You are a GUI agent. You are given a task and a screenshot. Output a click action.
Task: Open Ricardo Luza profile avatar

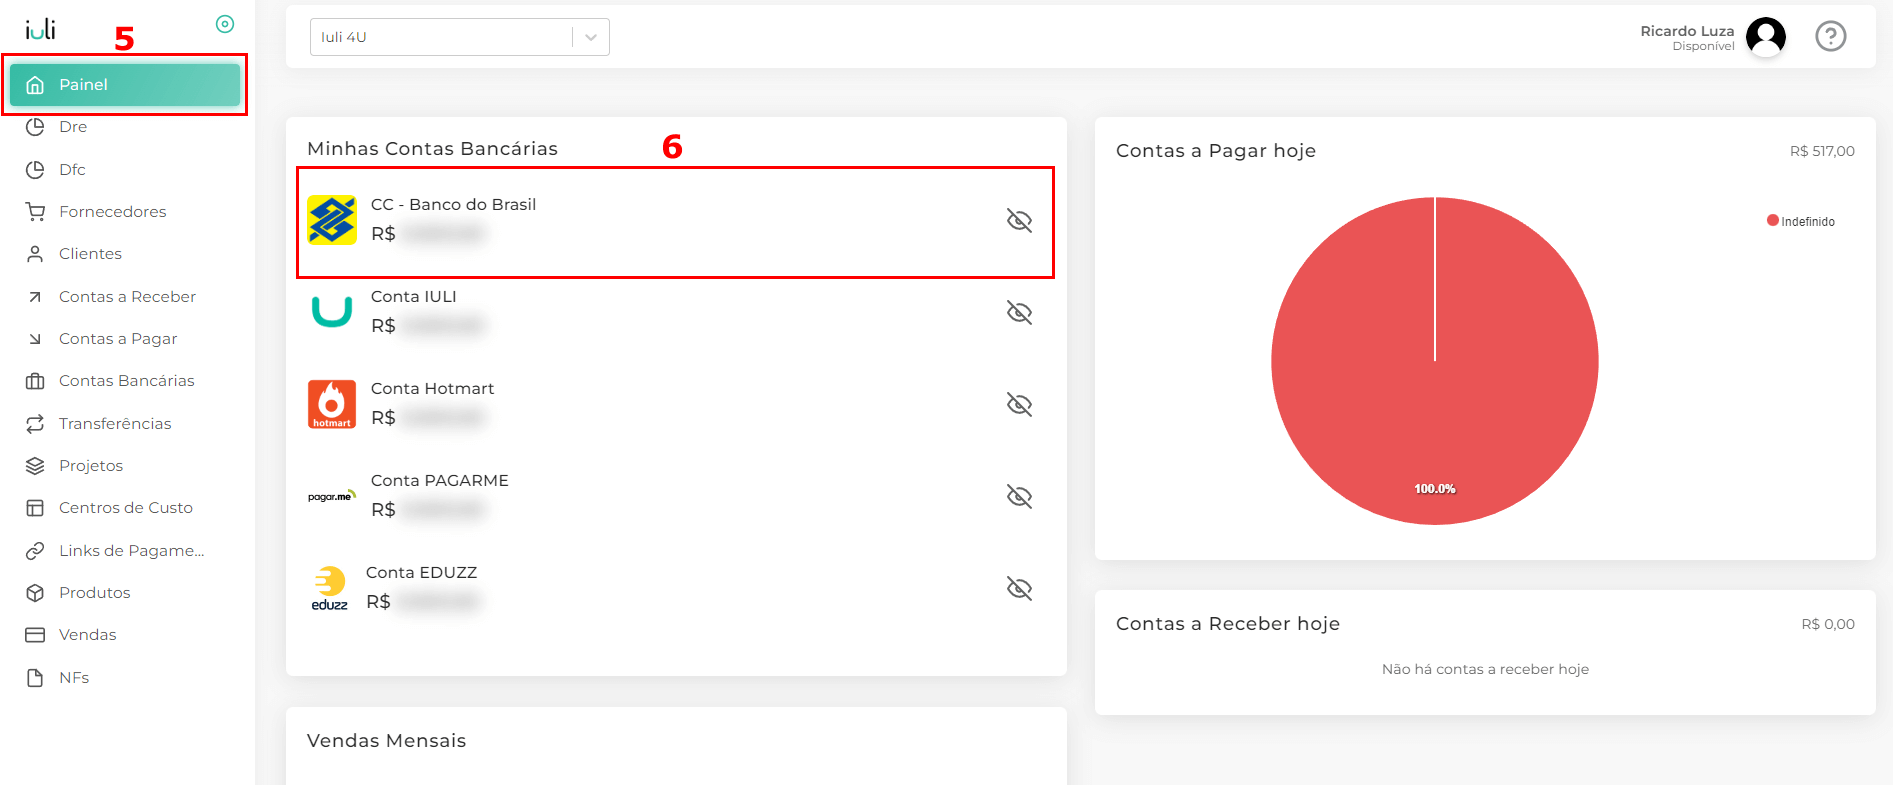(x=1765, y=37)
